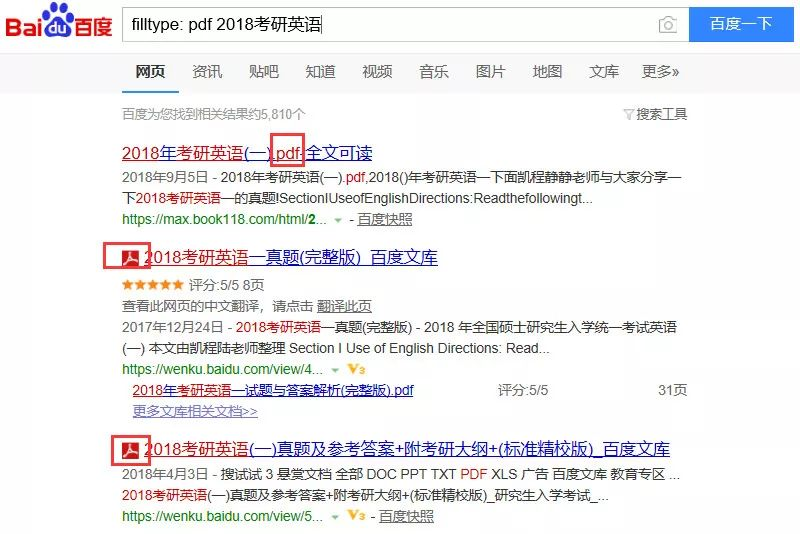Open 百度快照 for max.book118.com result
Image resolution: width=800 pixels, height=534 pixels.
pyautogui.click(x=385, y=219)
